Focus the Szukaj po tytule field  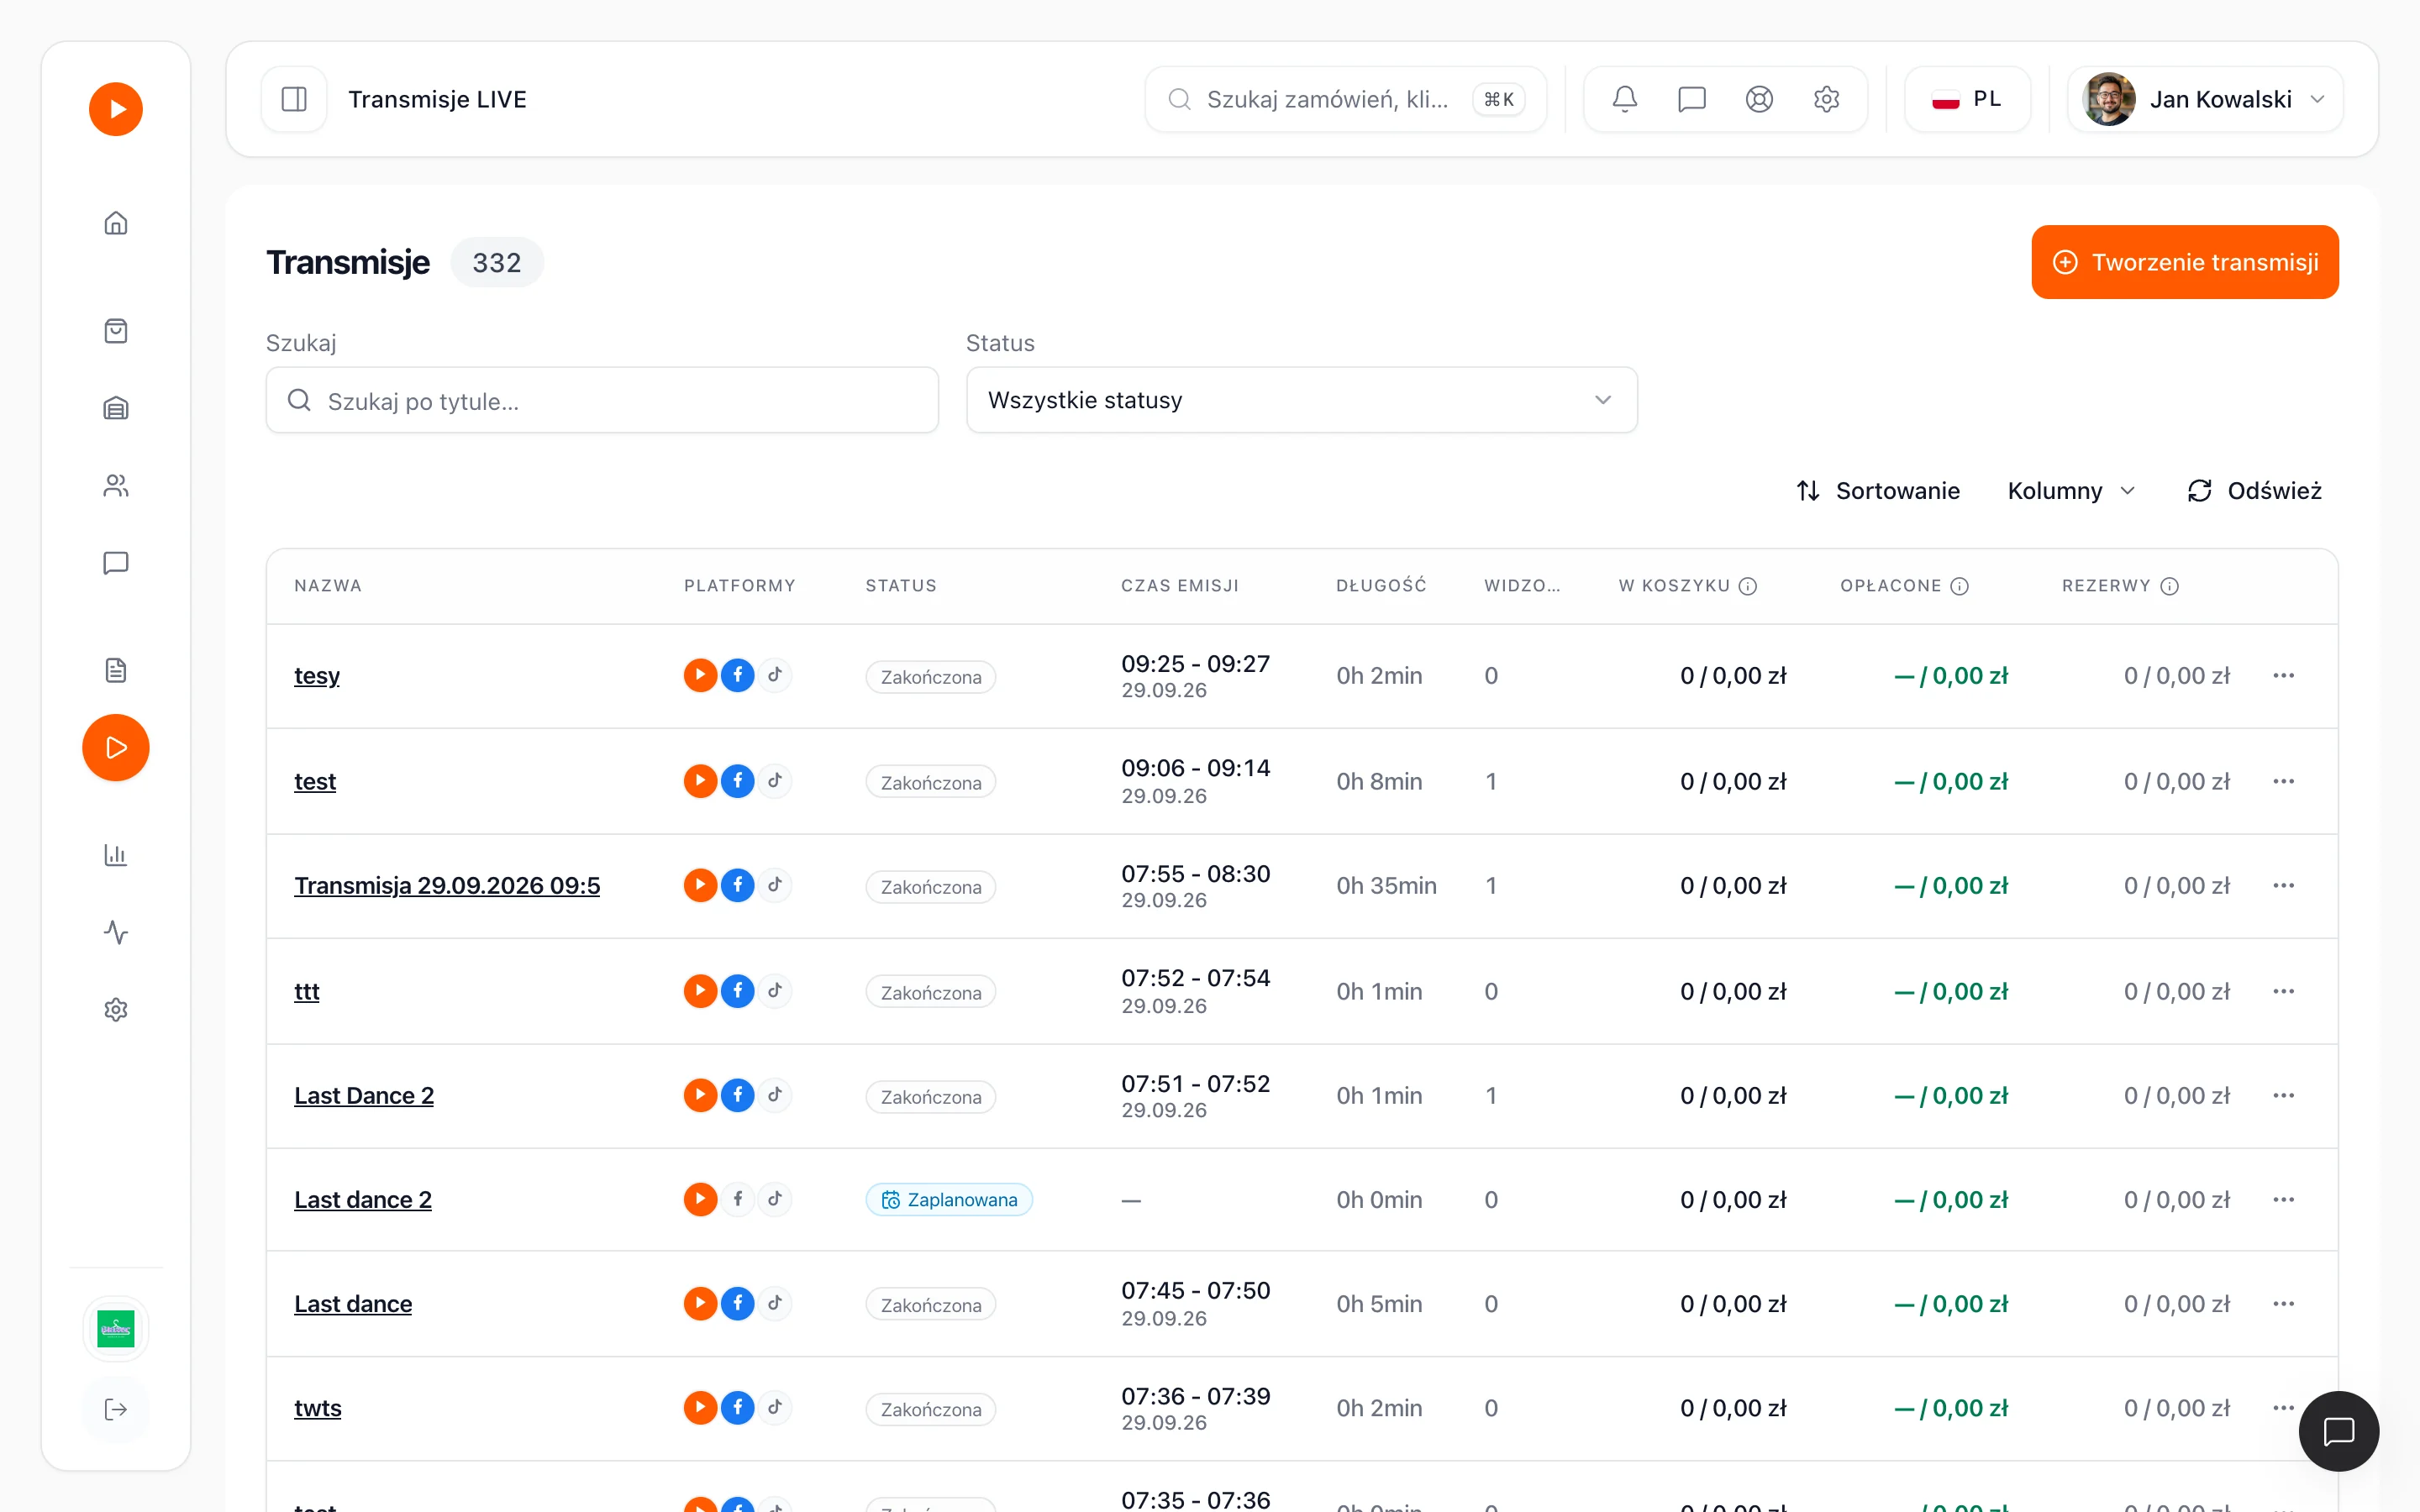[x=602, y=400]
